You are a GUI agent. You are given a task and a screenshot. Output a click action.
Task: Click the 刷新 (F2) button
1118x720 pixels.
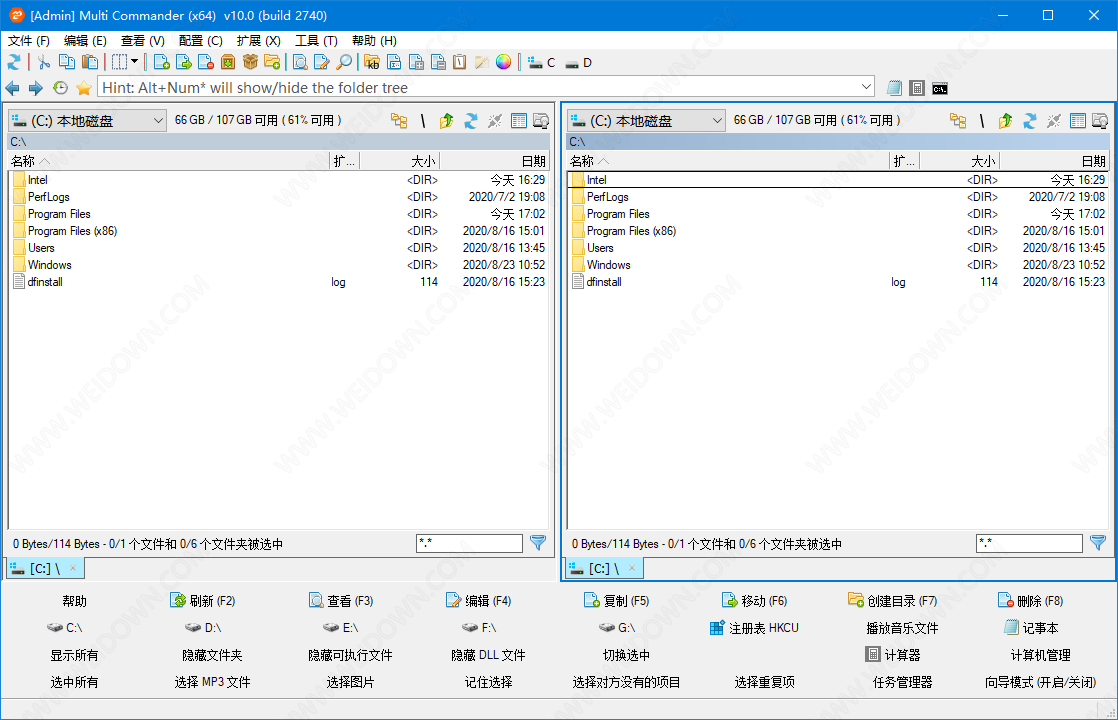tap(203, 601)
